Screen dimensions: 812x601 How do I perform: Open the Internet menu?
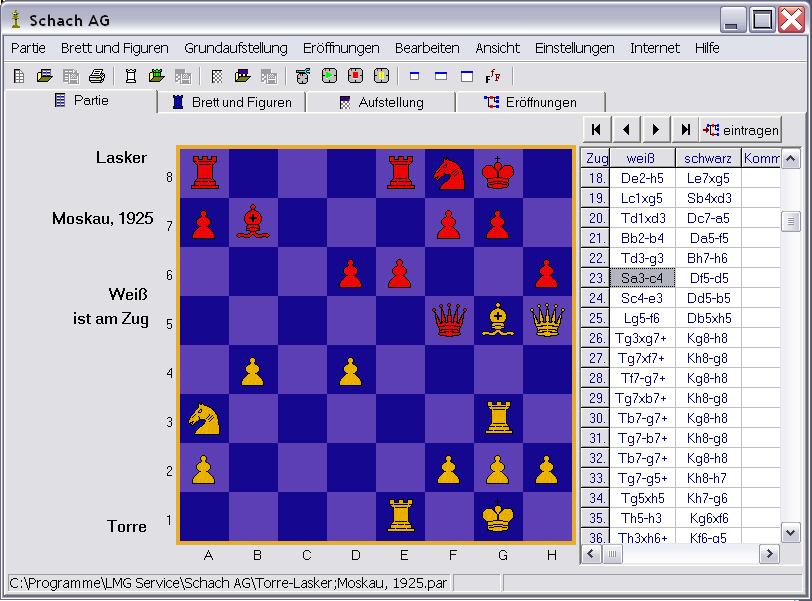pos(655,47)
